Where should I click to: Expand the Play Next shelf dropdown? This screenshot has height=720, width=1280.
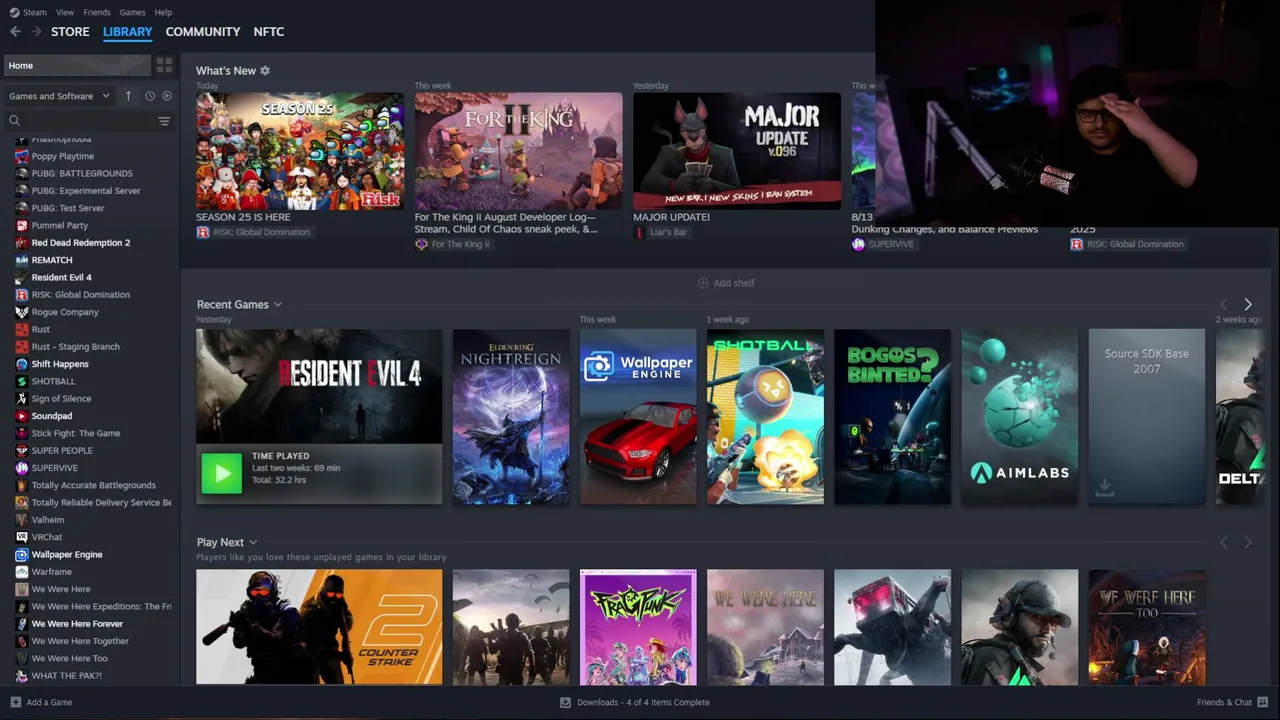pos(253,542)
